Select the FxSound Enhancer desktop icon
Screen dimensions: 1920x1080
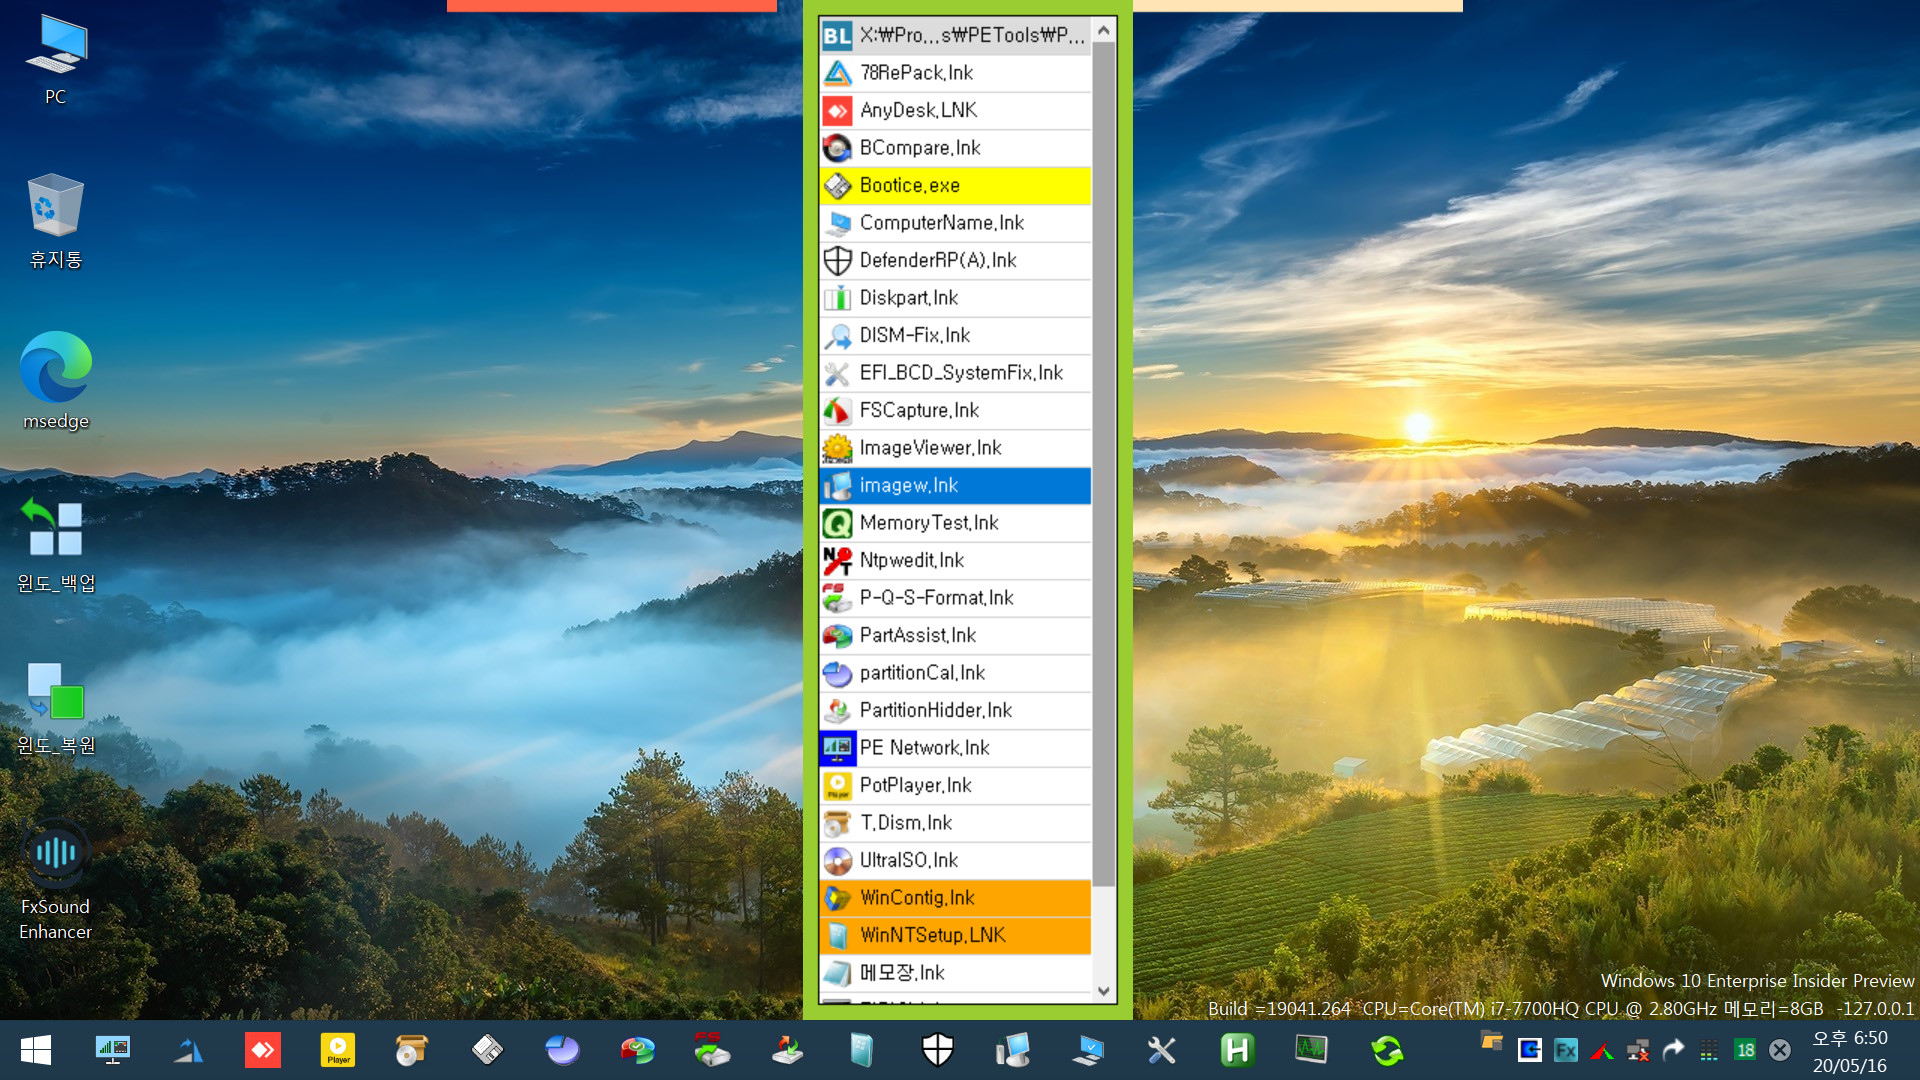pos(56,880)
